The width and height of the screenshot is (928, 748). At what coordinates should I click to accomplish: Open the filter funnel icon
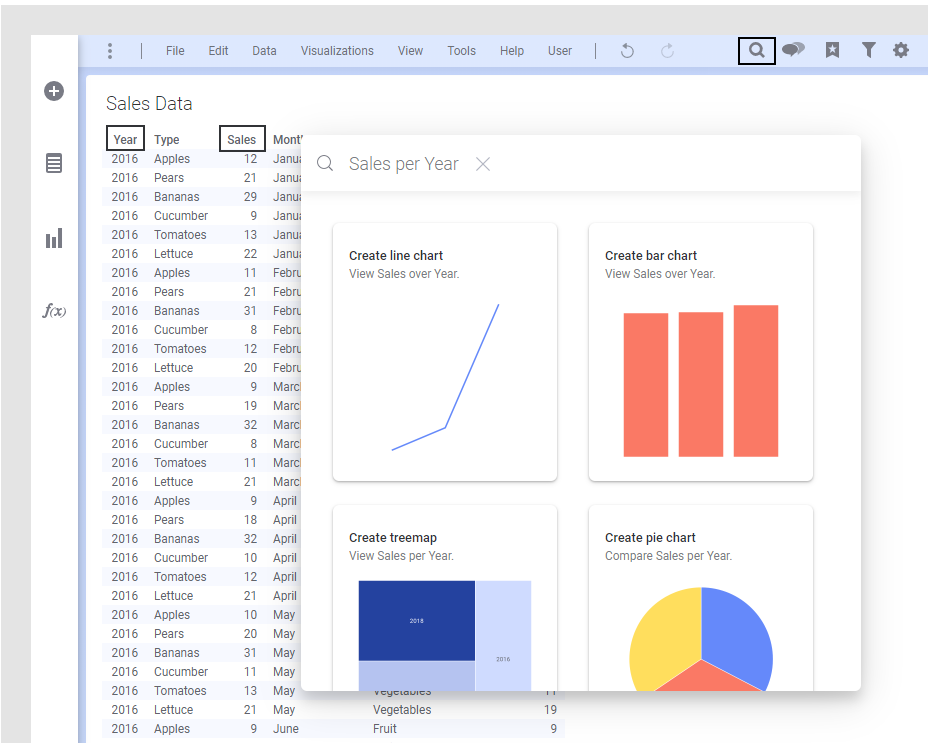click(x=869, y=50)
